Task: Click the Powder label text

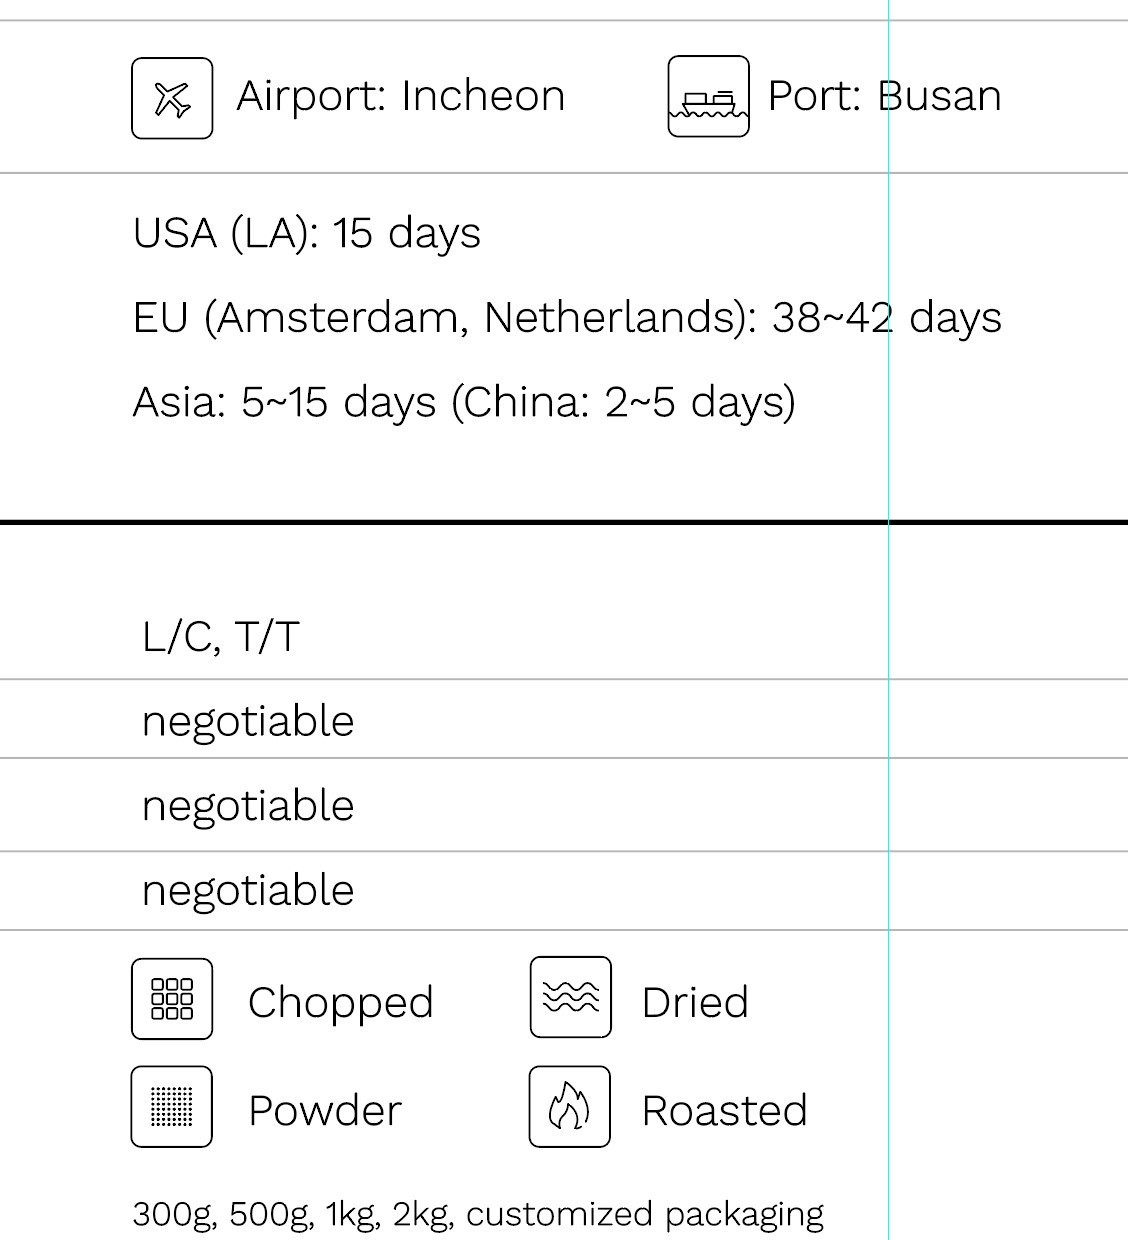Action: 325,1111
